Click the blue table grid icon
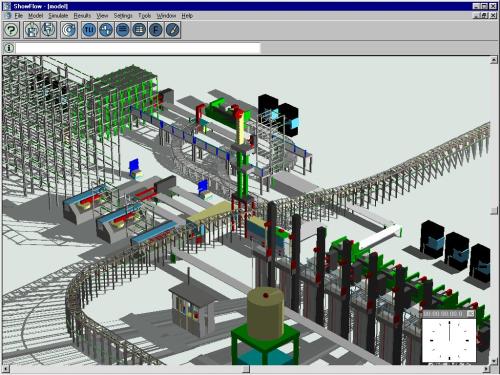 (139, 30)
